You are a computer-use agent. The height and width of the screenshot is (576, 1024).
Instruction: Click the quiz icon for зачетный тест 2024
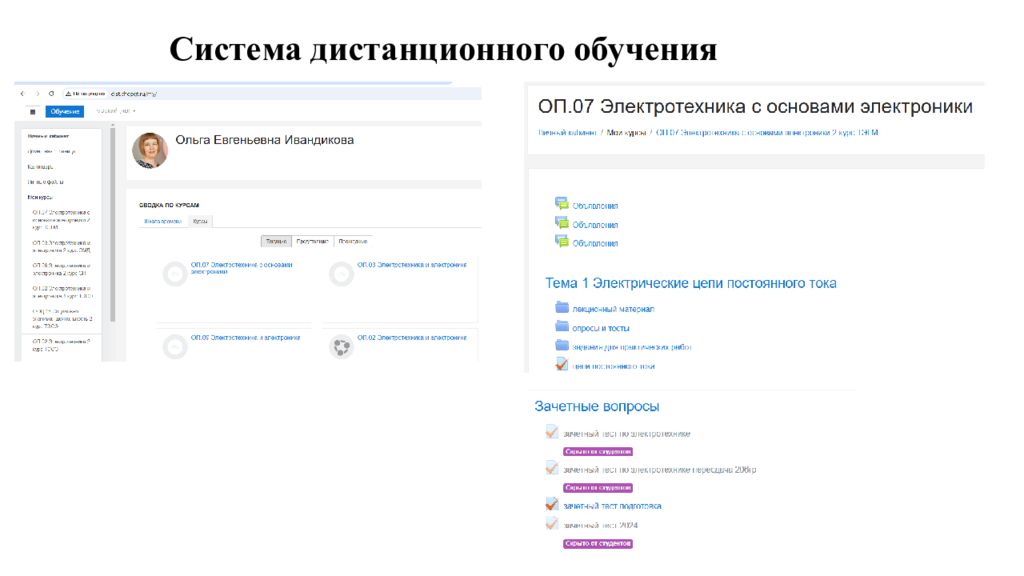click(551, 524)
